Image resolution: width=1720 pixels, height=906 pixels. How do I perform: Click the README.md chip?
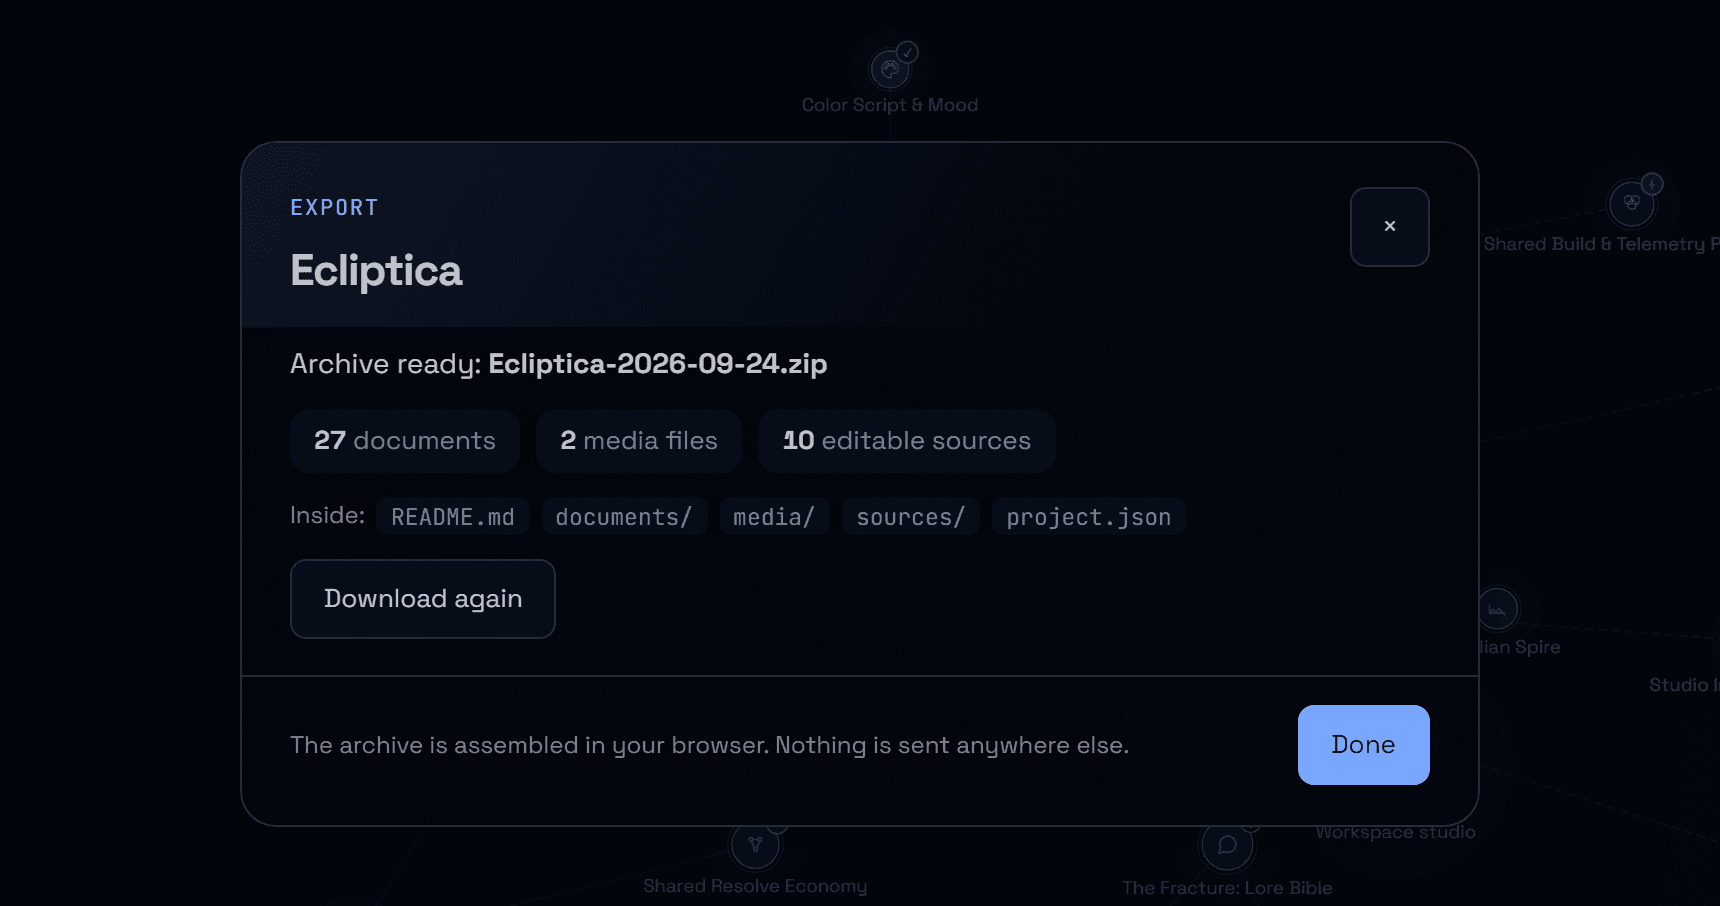coord(453,517)
